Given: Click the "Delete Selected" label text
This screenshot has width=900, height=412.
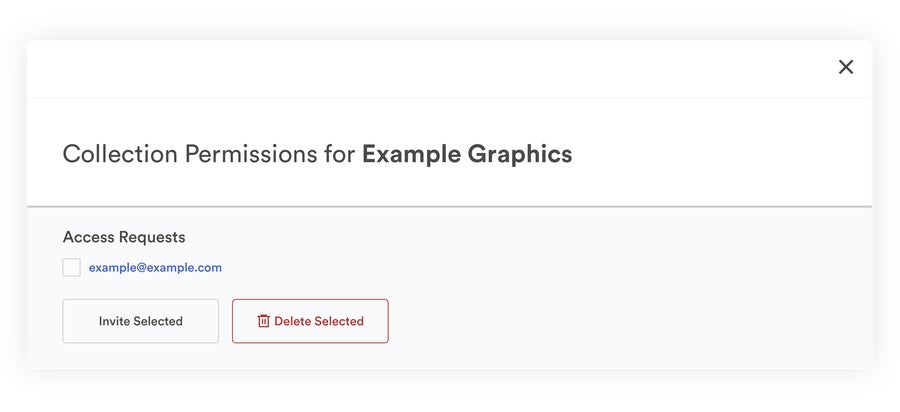Looking at the screenshot, I should 319,321.
